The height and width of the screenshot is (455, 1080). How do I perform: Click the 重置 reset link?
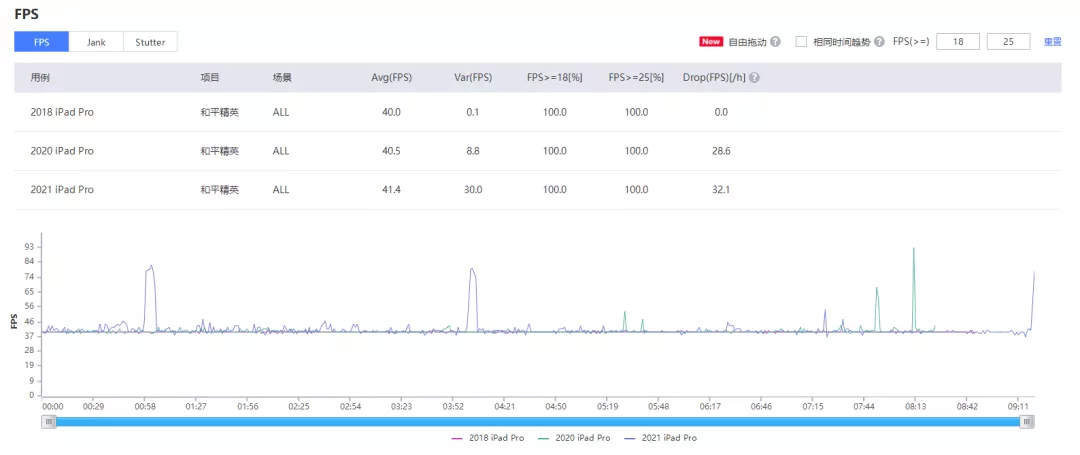[x=1052, y=42]
